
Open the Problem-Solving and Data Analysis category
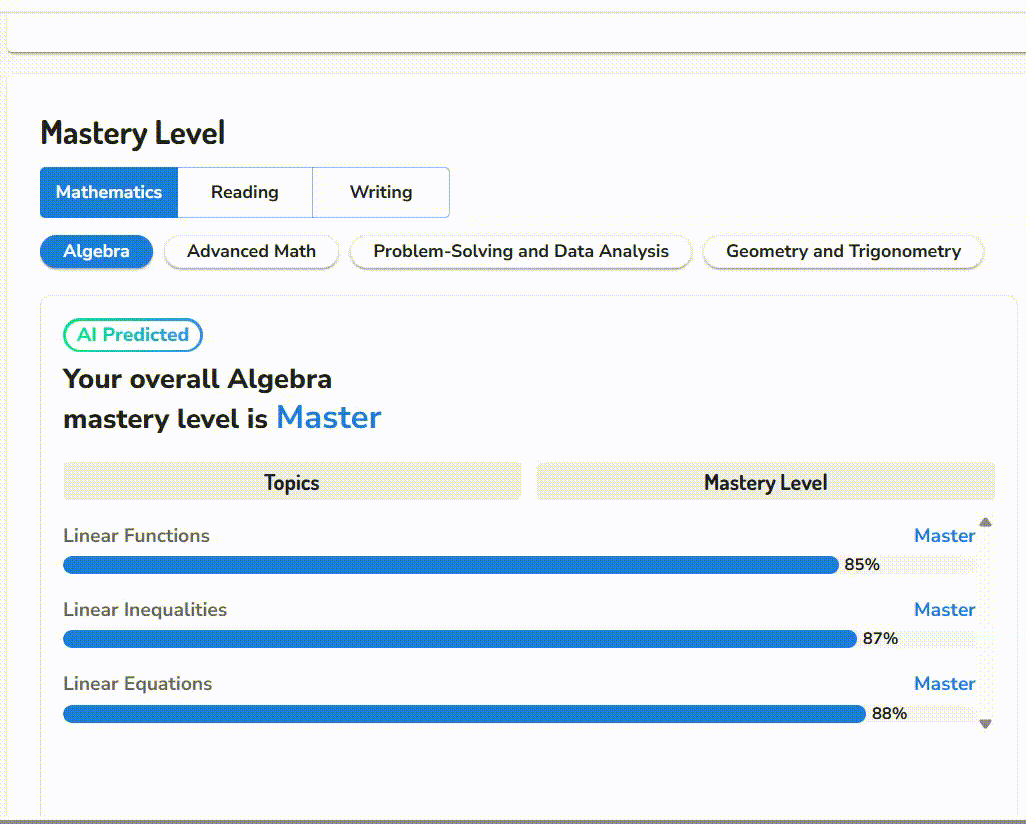(520, 252)
